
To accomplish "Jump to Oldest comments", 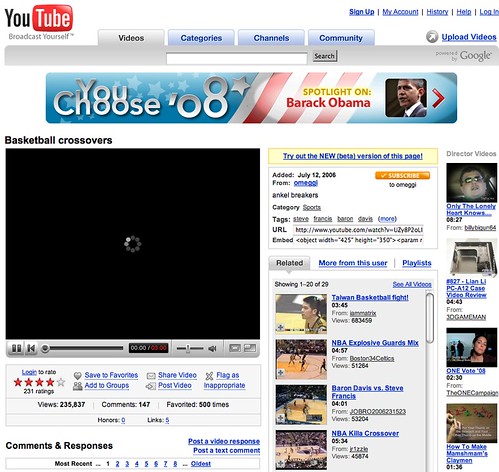I will tap(201, 464).
